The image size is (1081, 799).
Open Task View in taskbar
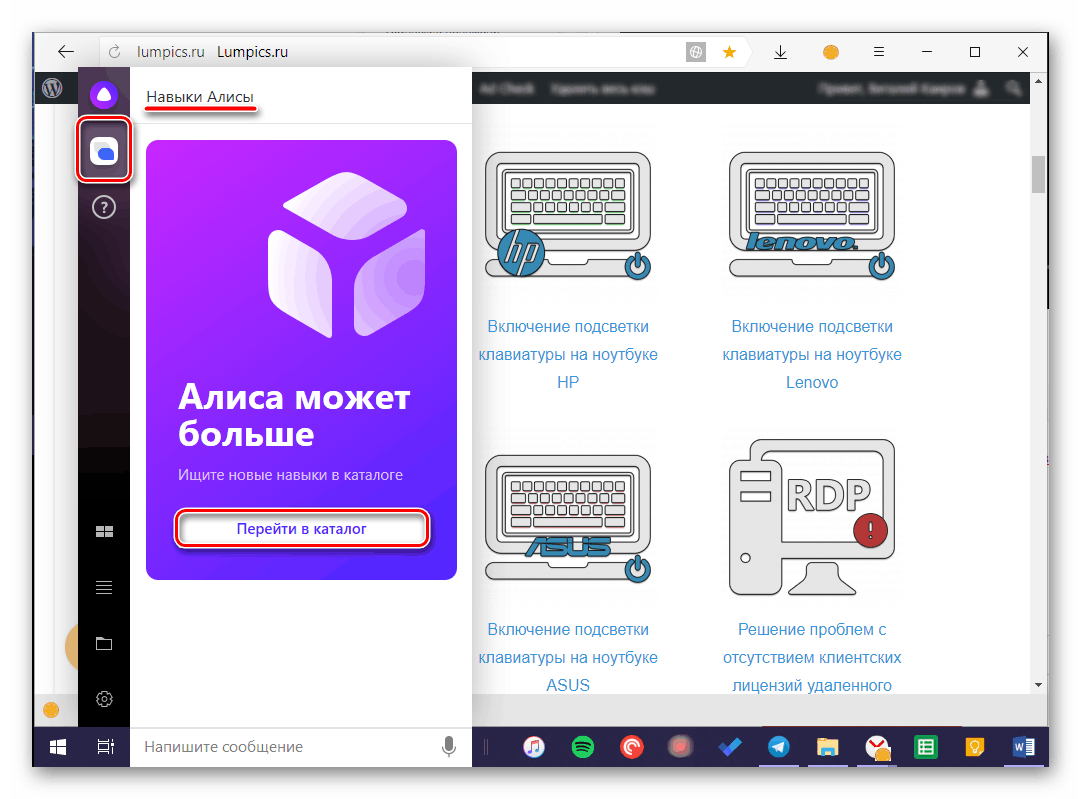click(x=105, y=747)
